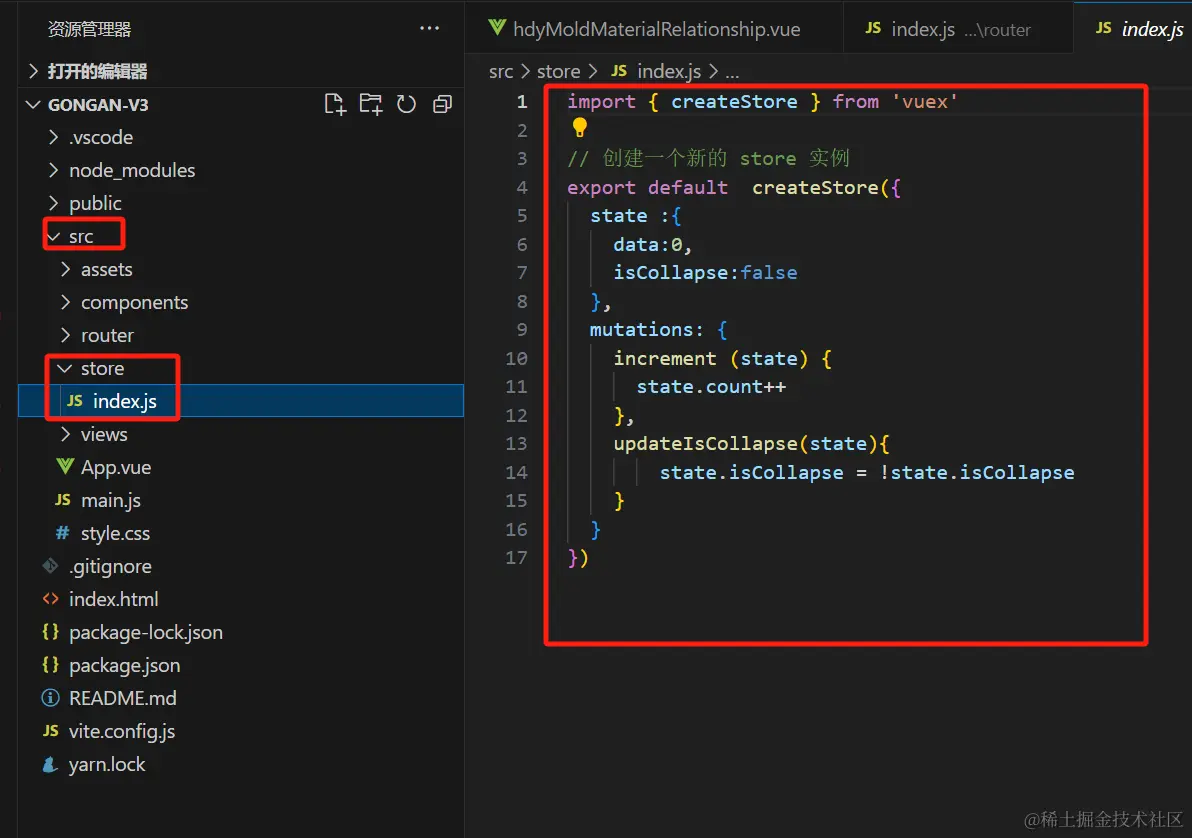Click the New Folder icon in explorer header
The width and height of the screenshot is (1192, 838).
pyautogui.click(x=371, y=104)
